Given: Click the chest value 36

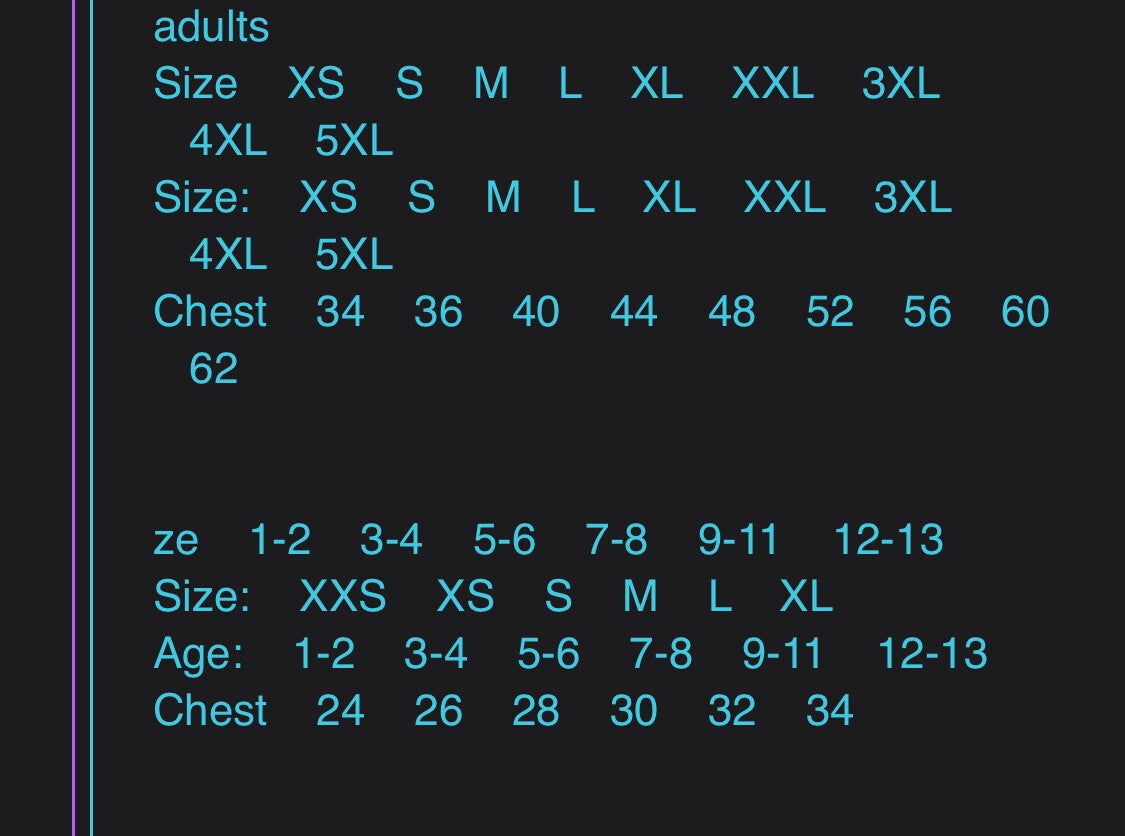Looking at the screenshot, I should point(438,312).
